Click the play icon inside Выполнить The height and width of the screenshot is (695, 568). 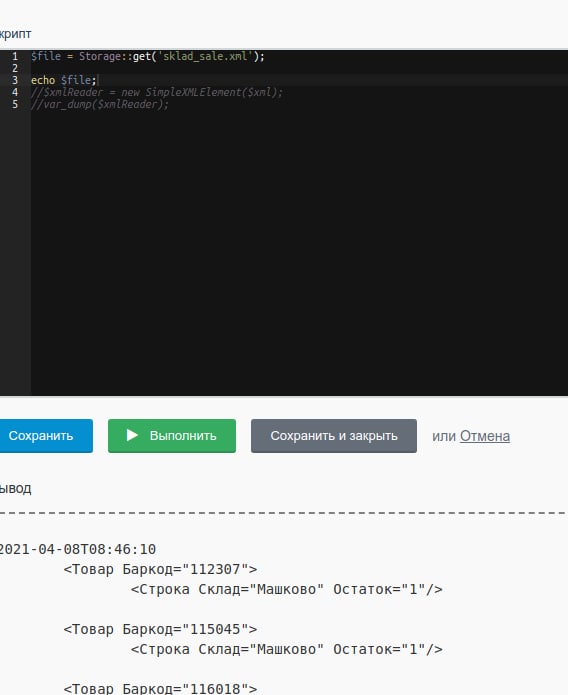[132, 435]
